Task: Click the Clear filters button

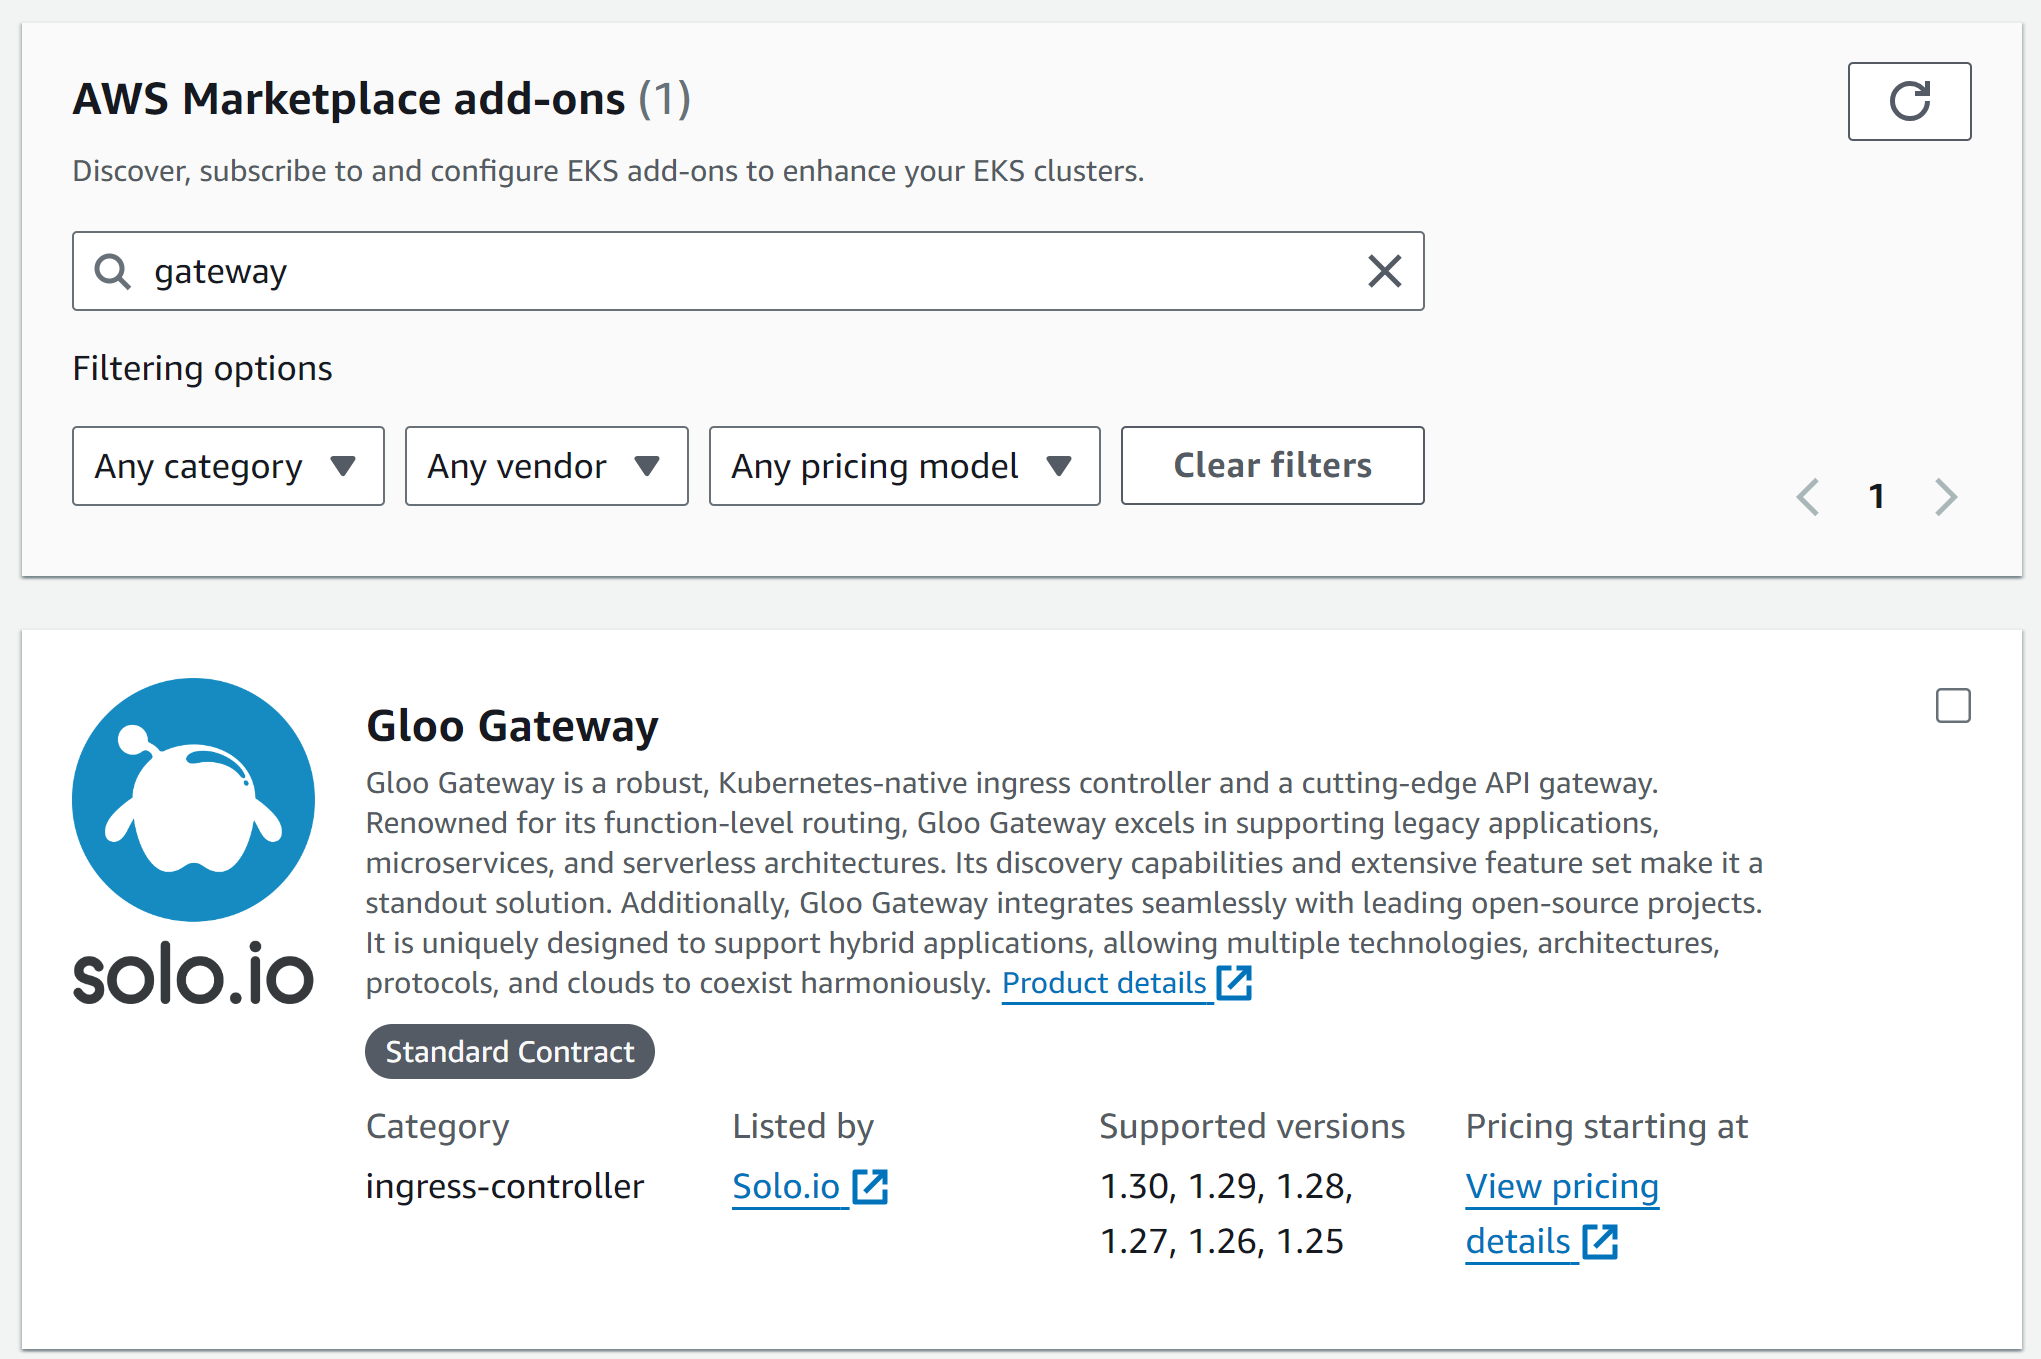Action: click(x=1271, y=466)
